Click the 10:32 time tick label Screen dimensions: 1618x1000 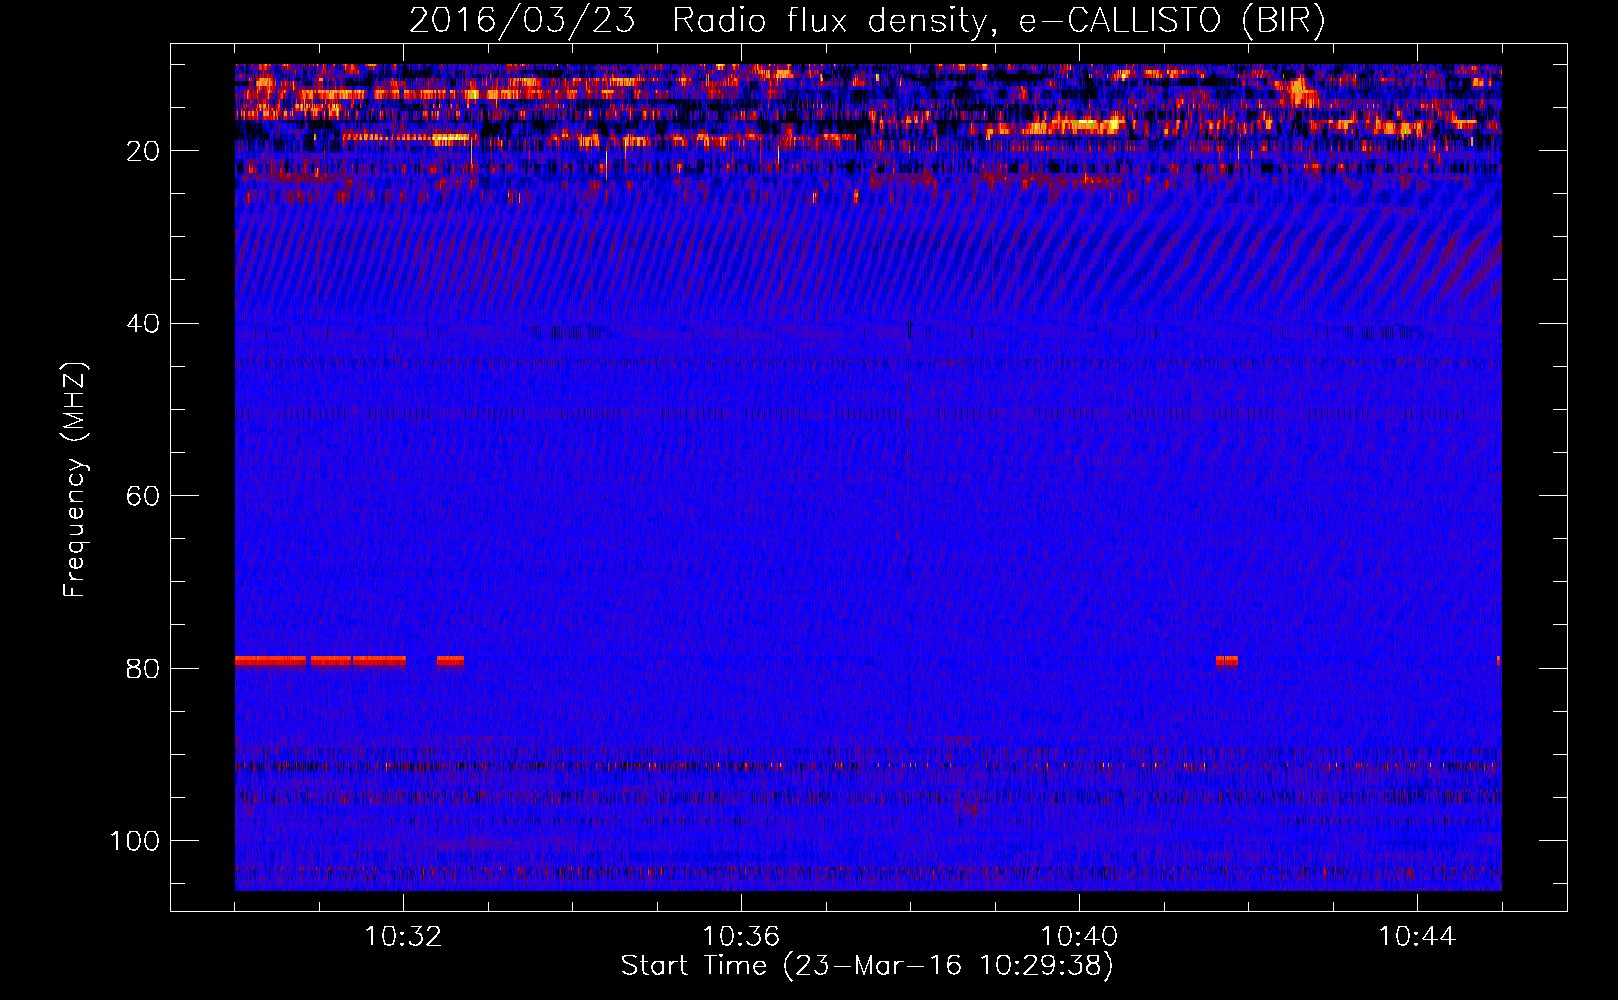[x=403, y=937]
